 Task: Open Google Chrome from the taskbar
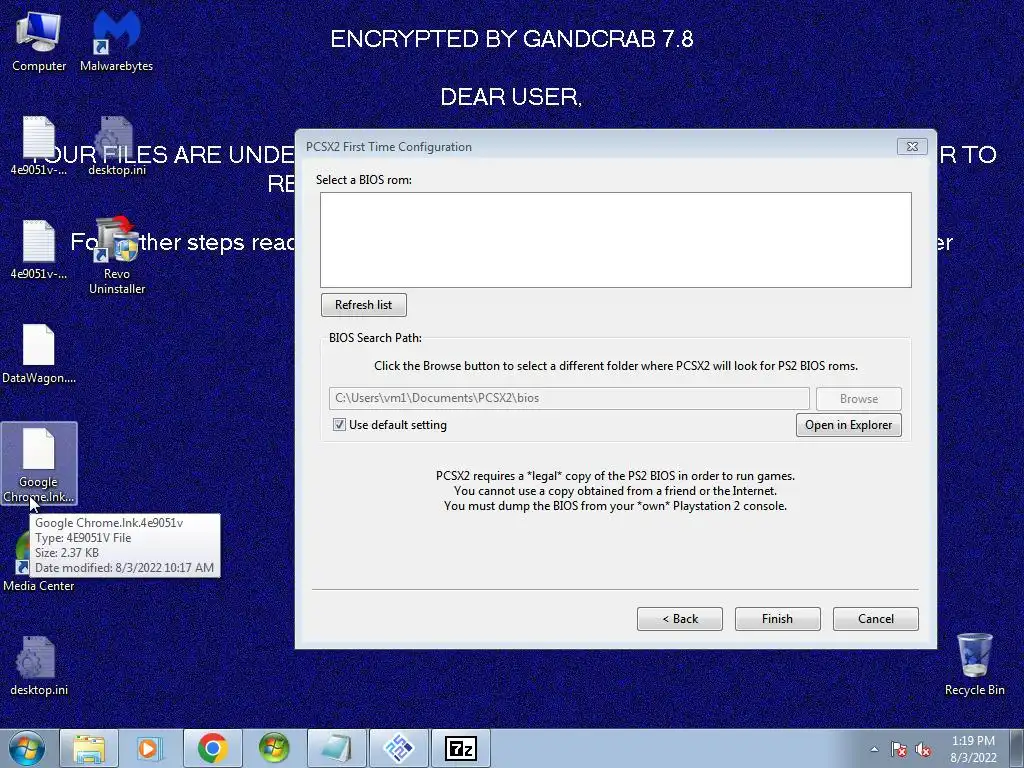click(x=212, y=748)
